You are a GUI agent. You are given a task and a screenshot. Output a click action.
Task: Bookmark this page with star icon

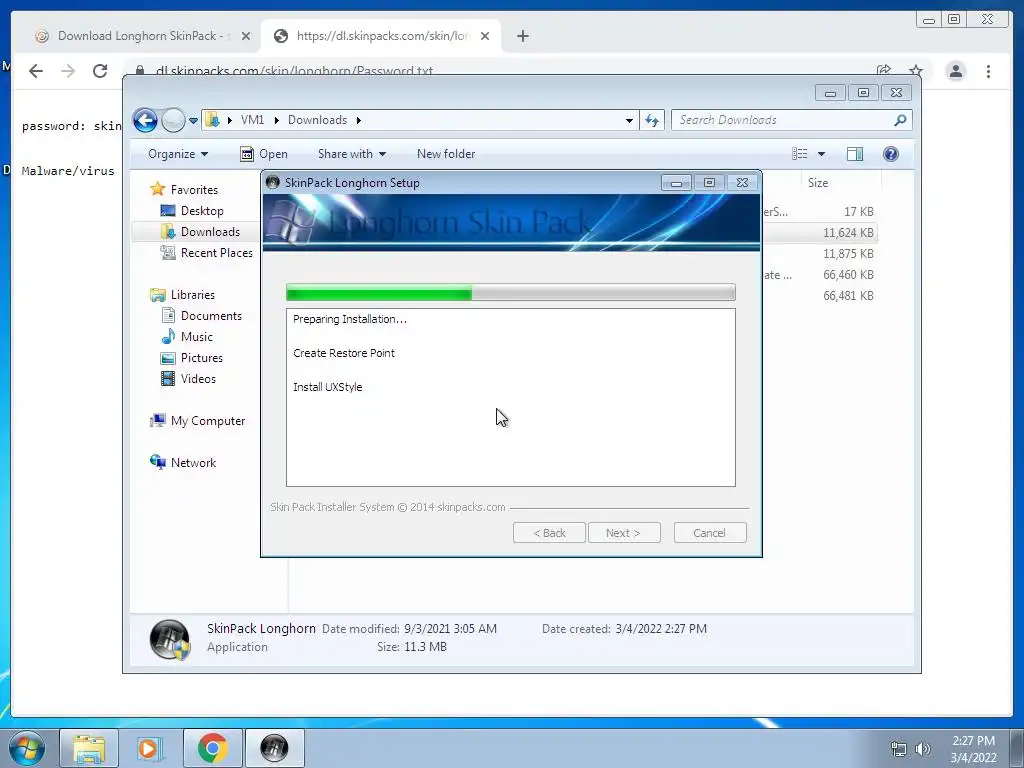(x=916, y=71)
